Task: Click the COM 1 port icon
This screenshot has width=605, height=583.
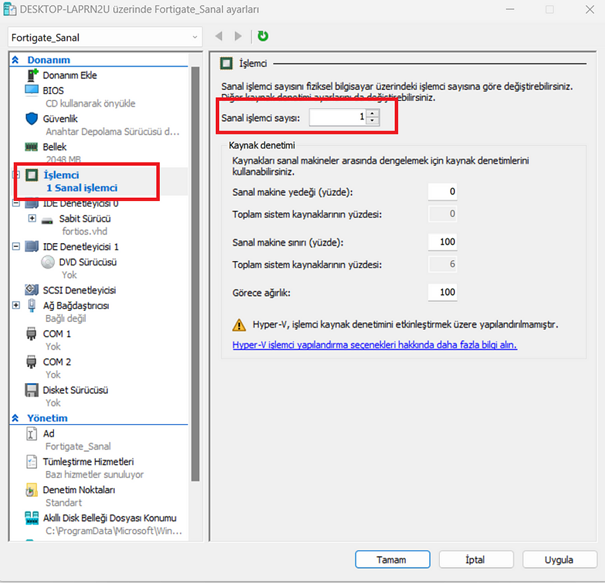Action: 31,334
